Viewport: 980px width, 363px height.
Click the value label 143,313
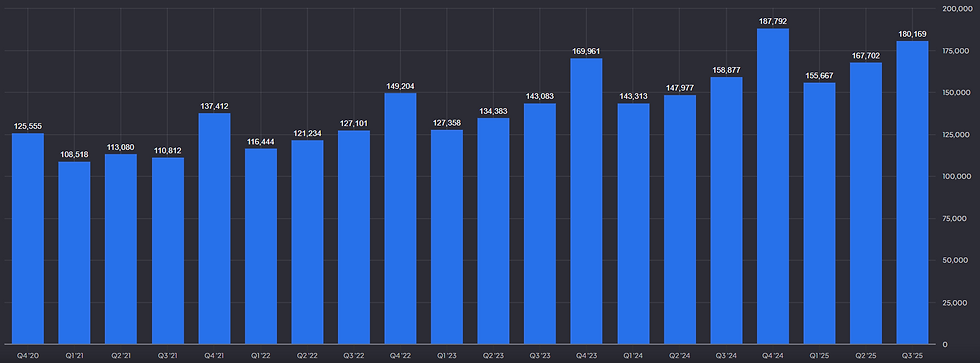pyautogui.click(x=633, y=96)
